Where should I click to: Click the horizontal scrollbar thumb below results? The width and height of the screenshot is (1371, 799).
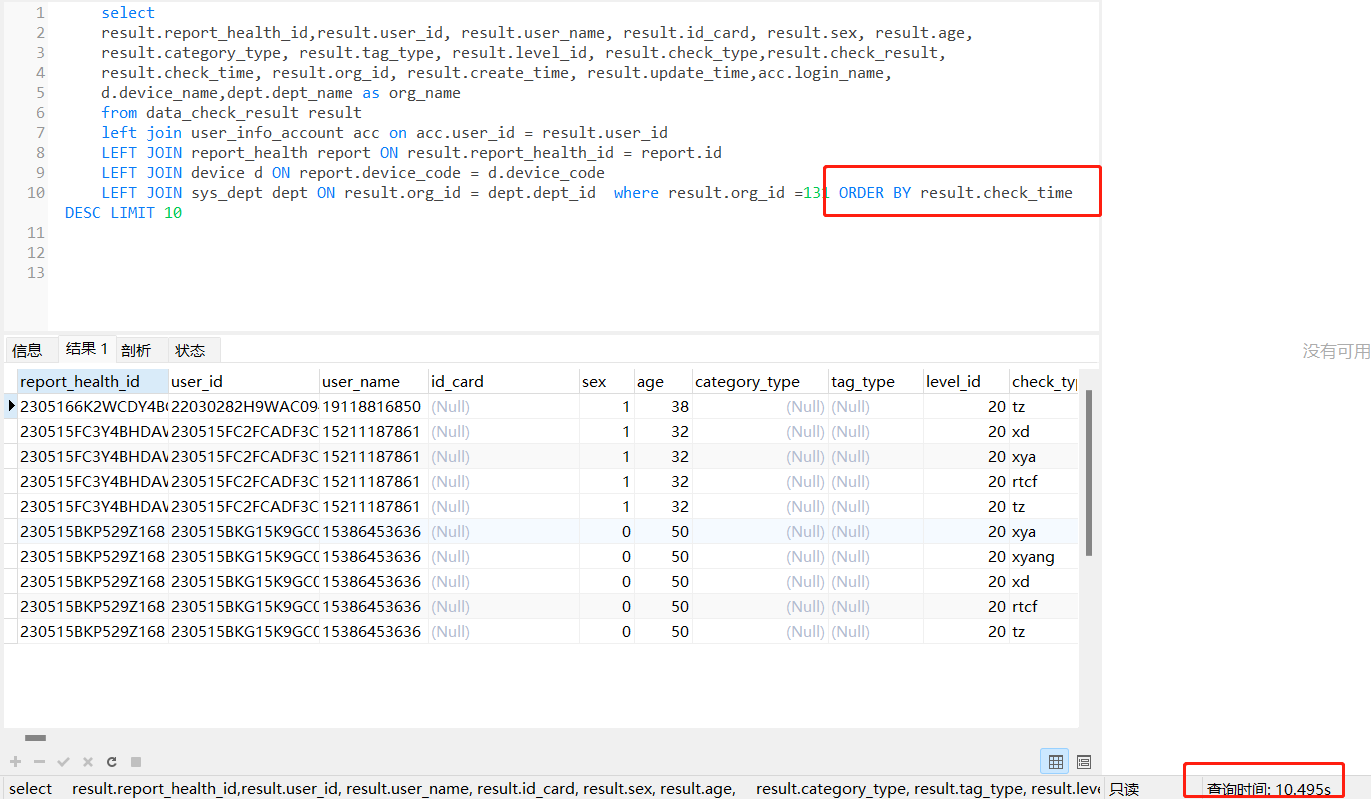pyautogui.click(x=35, y=738)
